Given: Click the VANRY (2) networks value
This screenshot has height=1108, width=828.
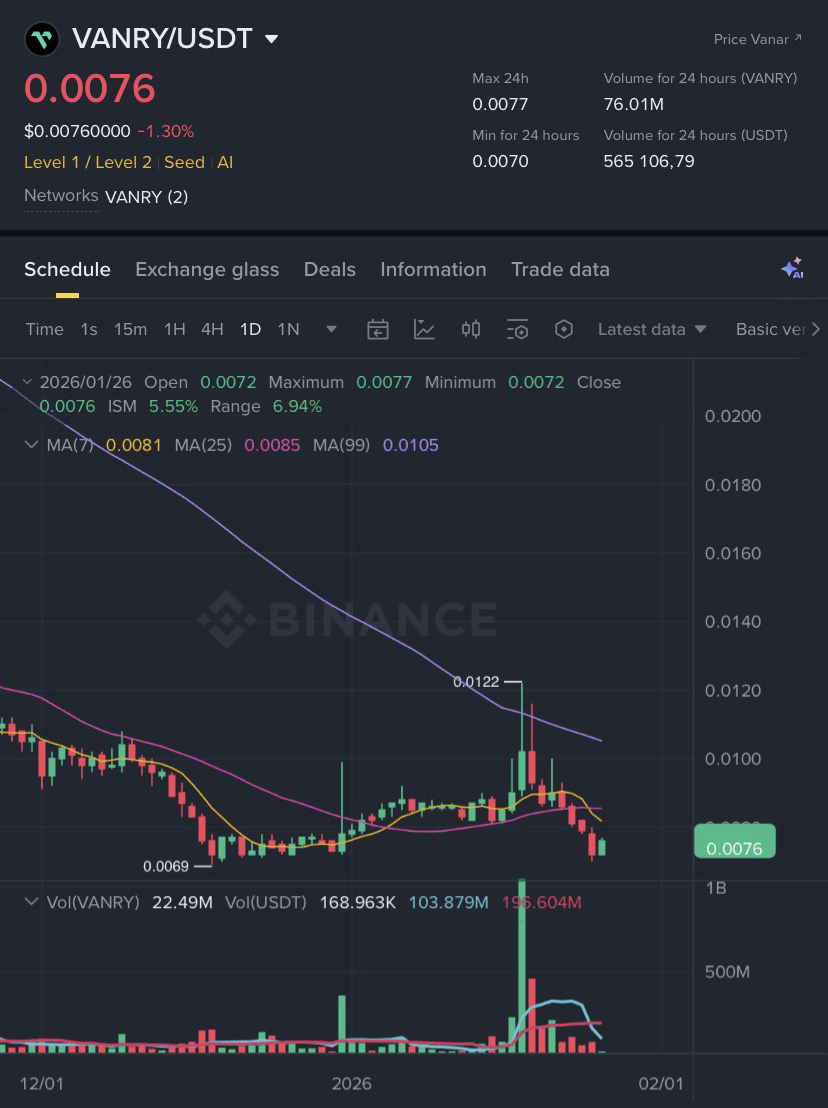Looking at the screenshot, I should pyautogui.click(x=147, y=197).
